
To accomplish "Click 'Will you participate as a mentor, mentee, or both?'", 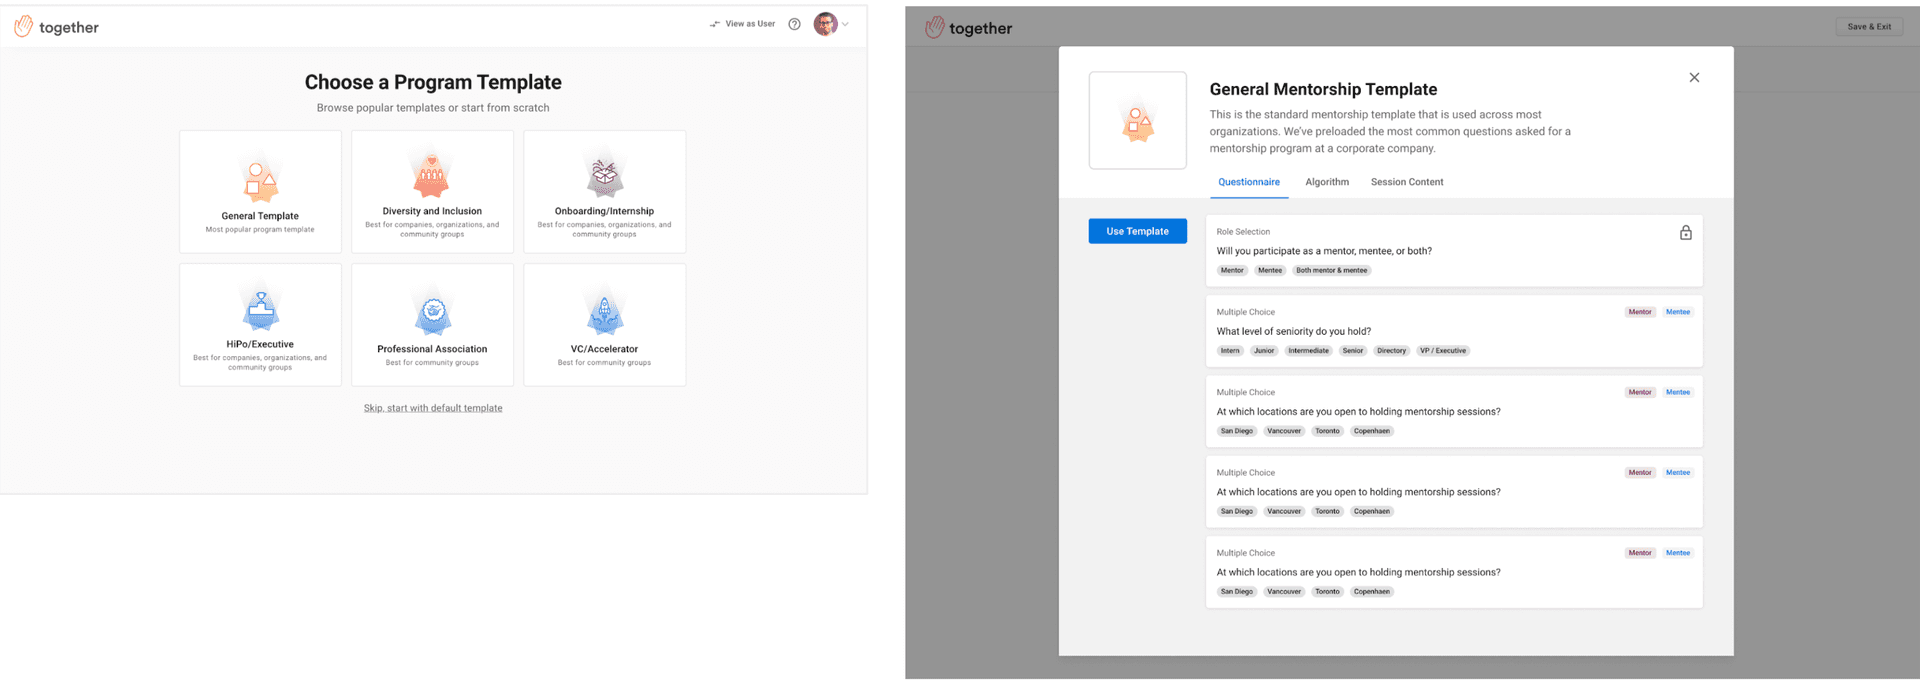I will coord(1324,251).
